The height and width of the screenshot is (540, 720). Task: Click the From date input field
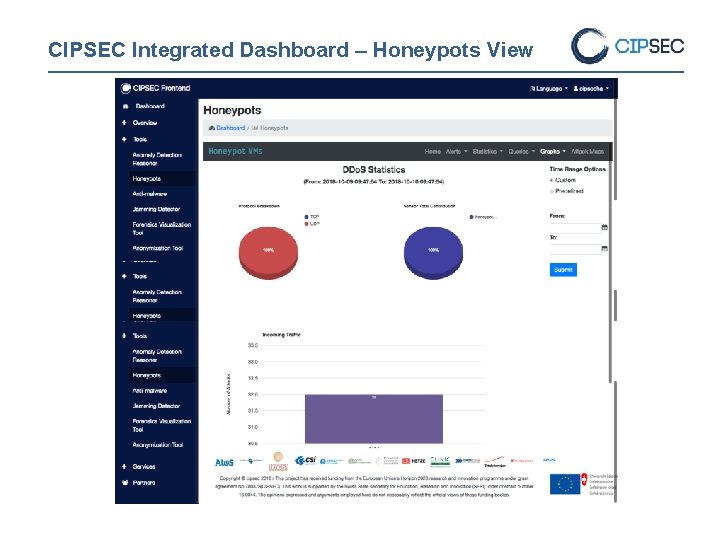coord(575,227)
